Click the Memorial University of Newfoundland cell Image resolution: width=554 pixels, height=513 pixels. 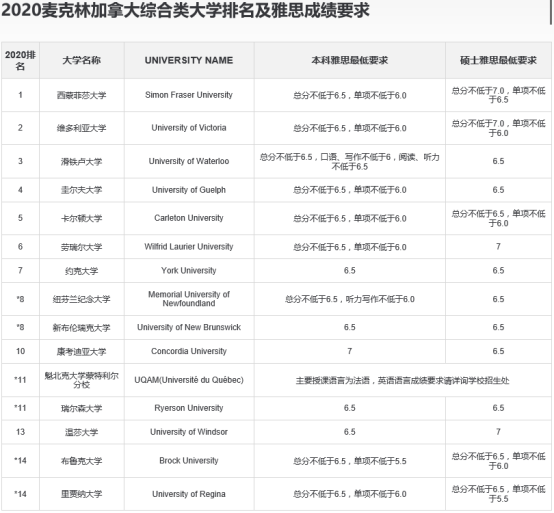[x=189, y=299]
